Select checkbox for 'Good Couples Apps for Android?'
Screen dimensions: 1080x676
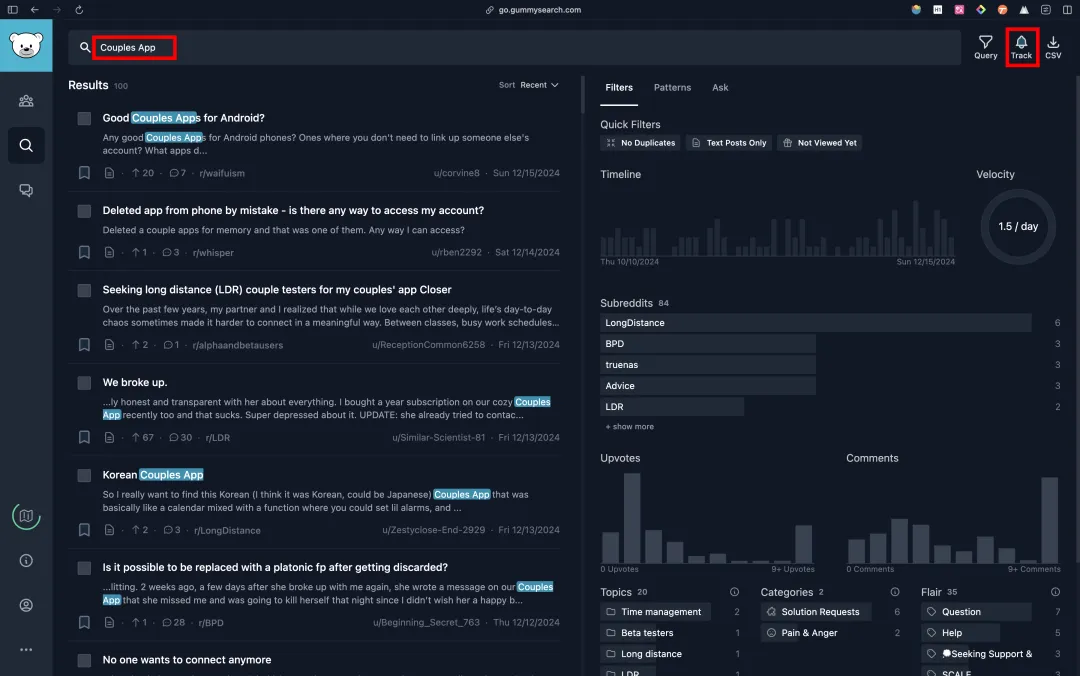(x=84, y=119)
